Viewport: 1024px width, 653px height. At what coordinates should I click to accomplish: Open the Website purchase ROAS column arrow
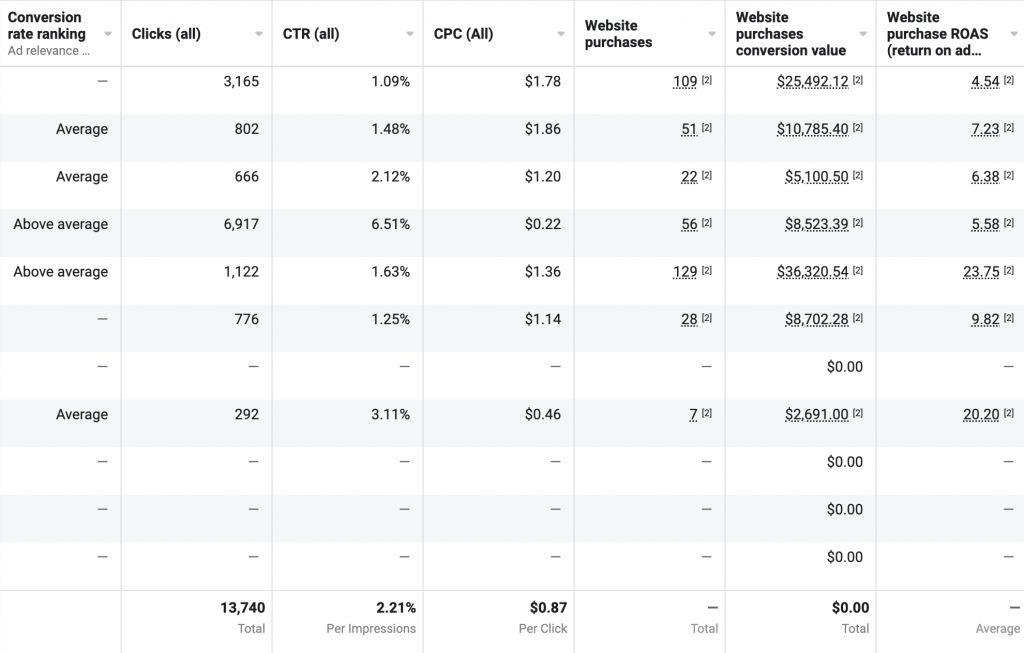tap(1014, 32)
